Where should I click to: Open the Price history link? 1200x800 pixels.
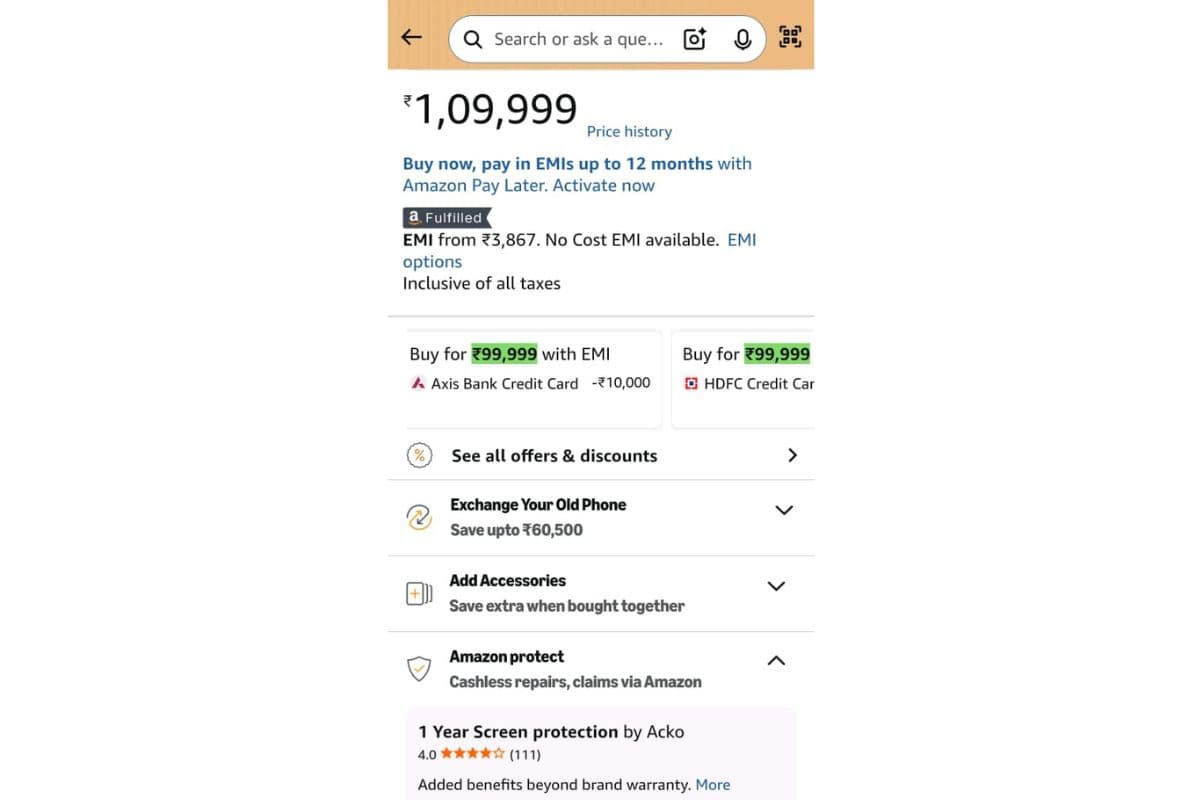629,131
